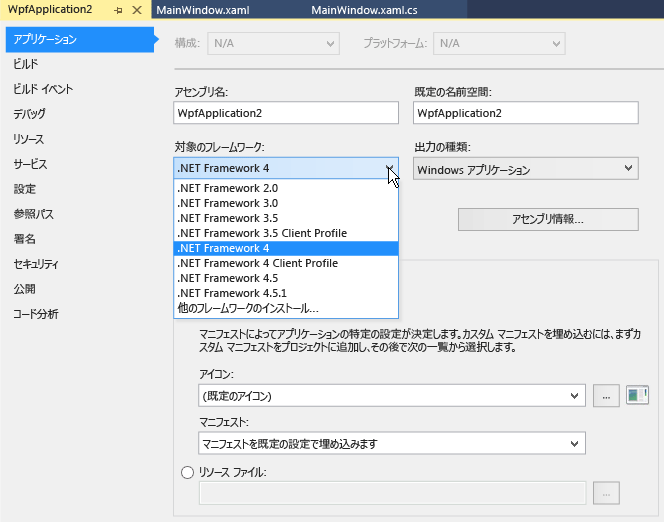
Task: Open the コード分析 side tab
Action: coord(36,314)
